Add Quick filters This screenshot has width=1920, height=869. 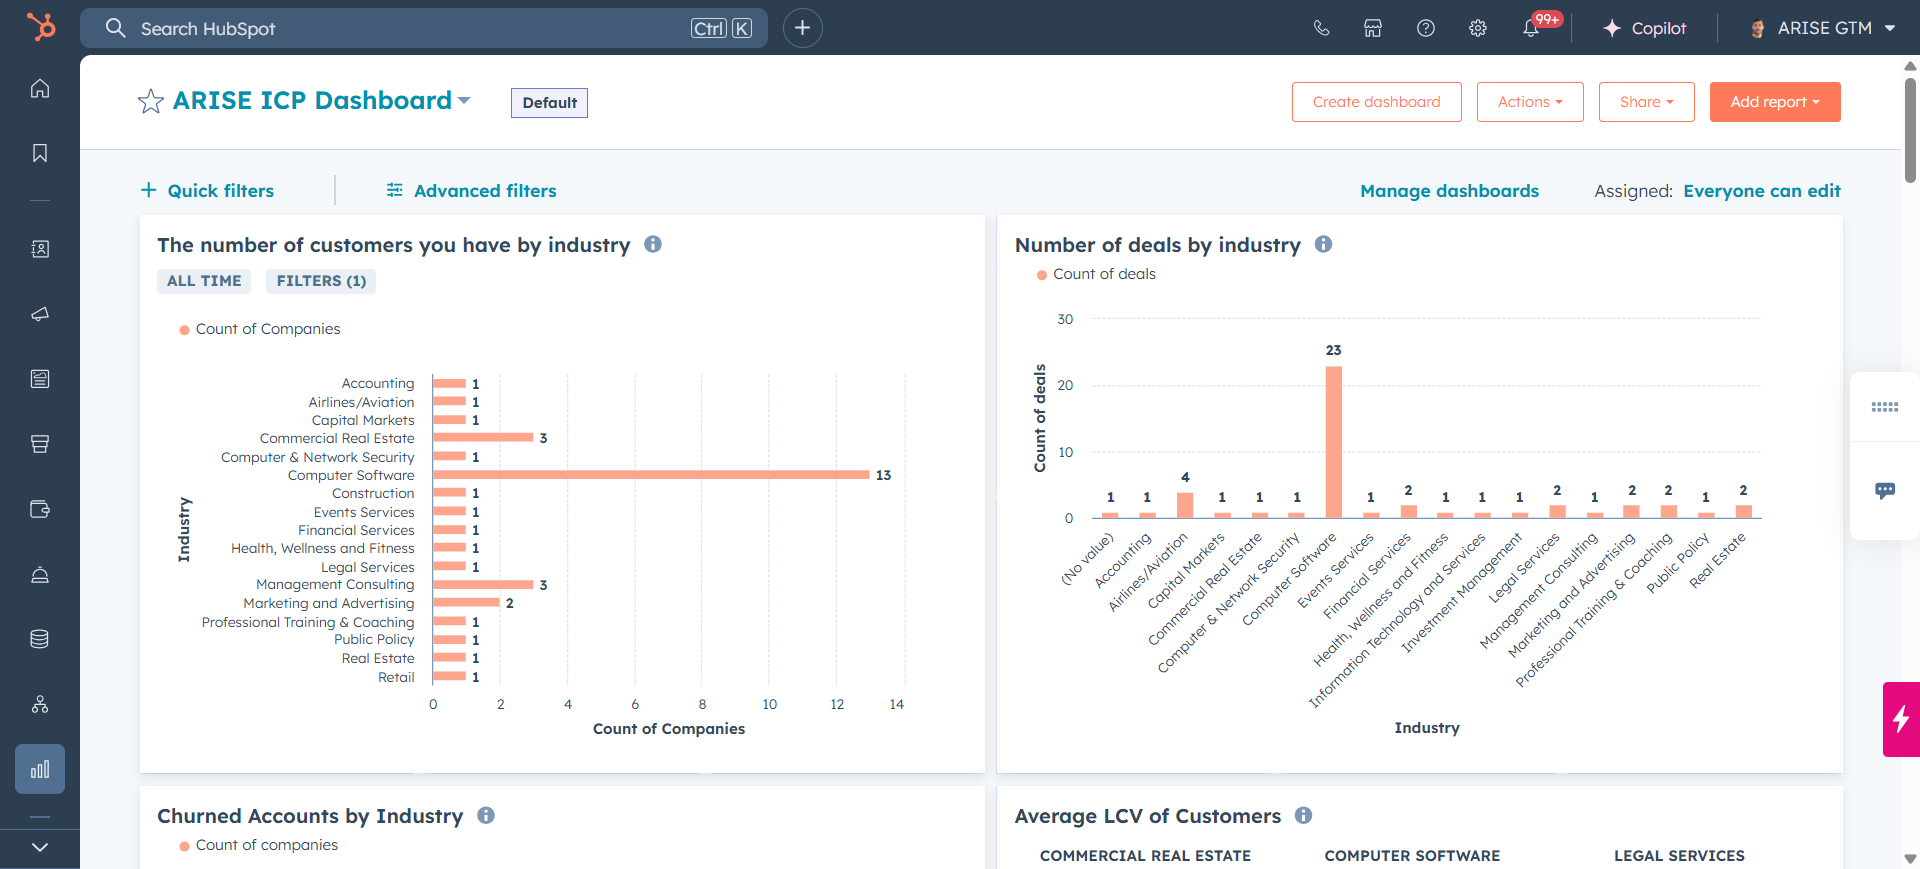coord(207,191)
